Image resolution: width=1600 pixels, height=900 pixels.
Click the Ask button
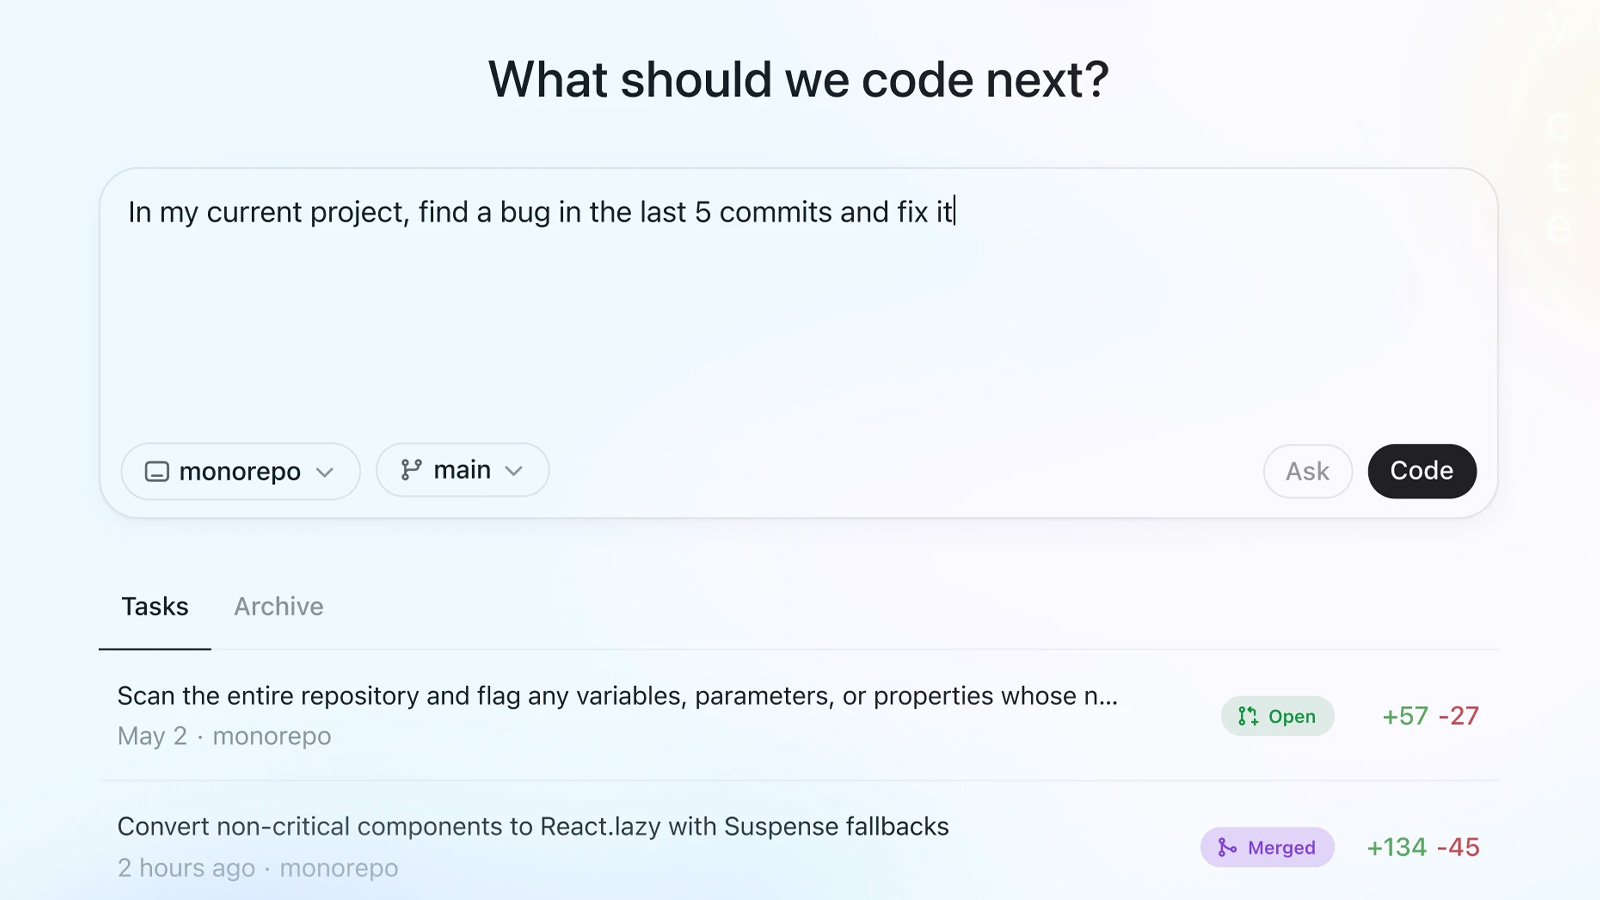[x=1308, y=471]
